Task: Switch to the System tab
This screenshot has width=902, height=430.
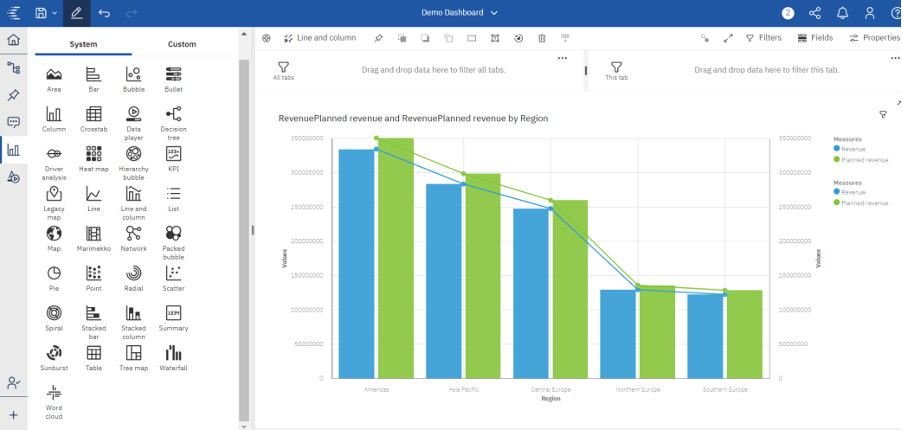Action: 83,44
